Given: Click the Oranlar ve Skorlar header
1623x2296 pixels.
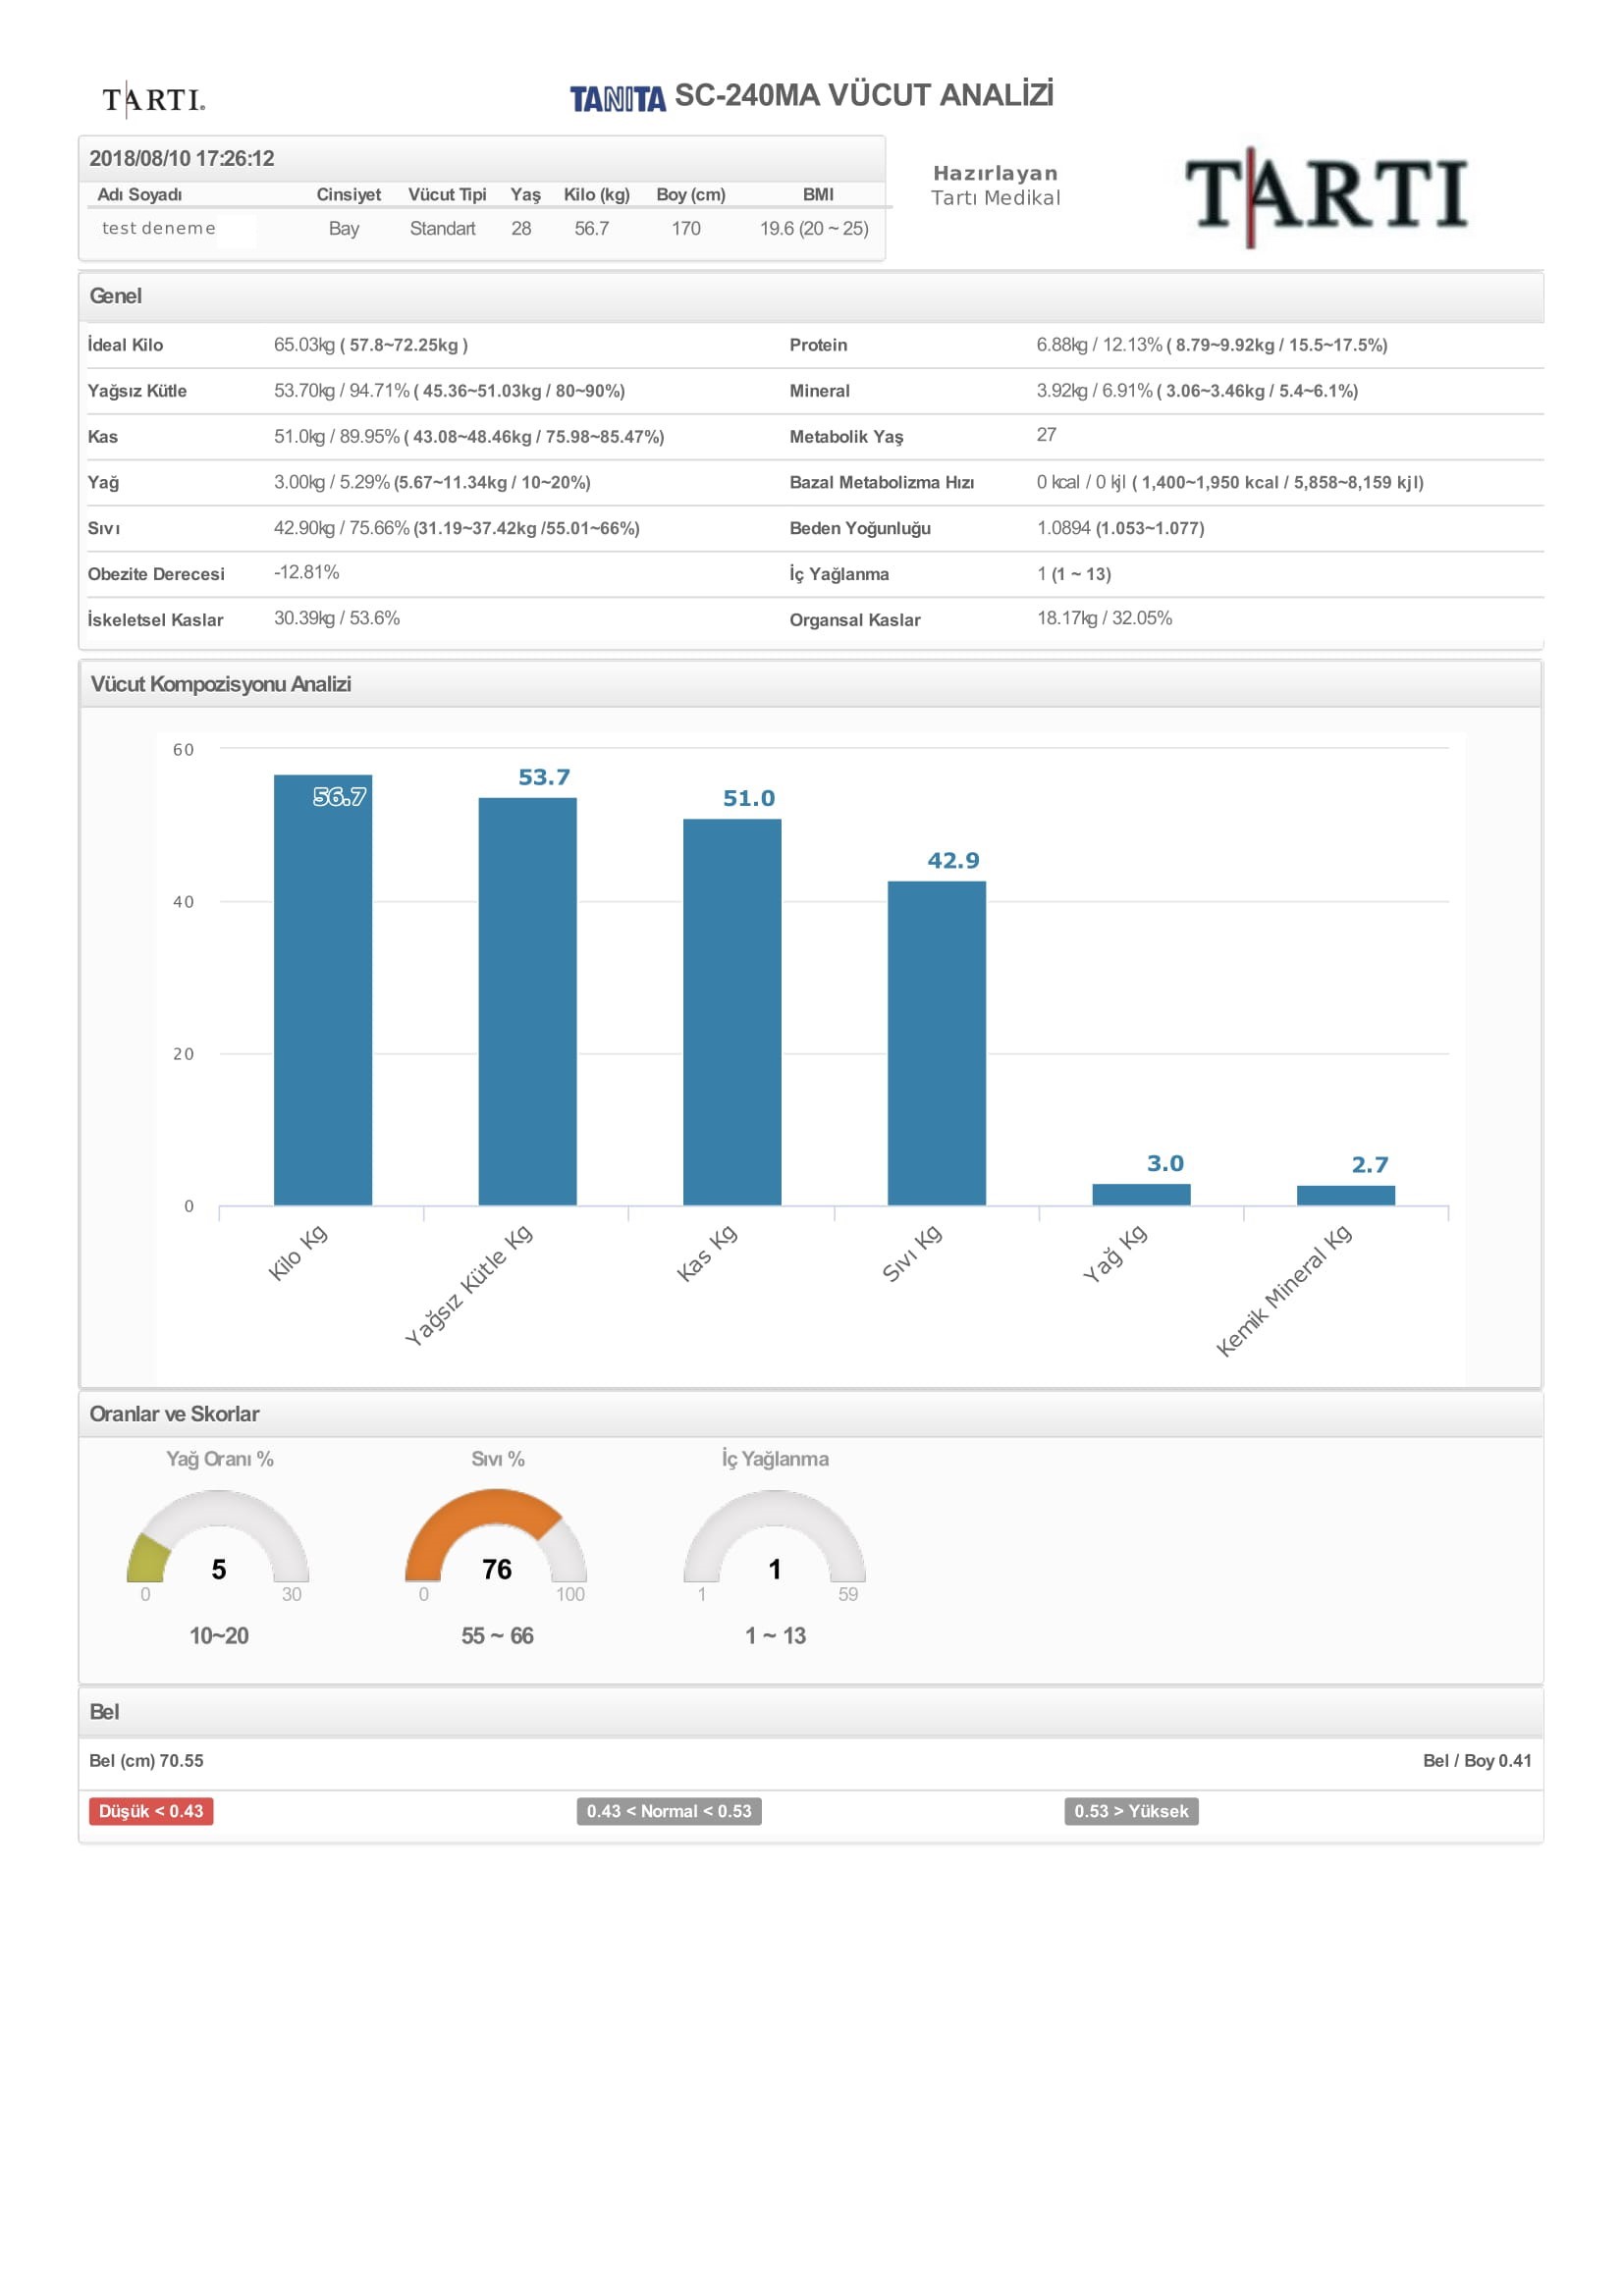Looking at the screenshot, I should click(x=174, y=1413).
